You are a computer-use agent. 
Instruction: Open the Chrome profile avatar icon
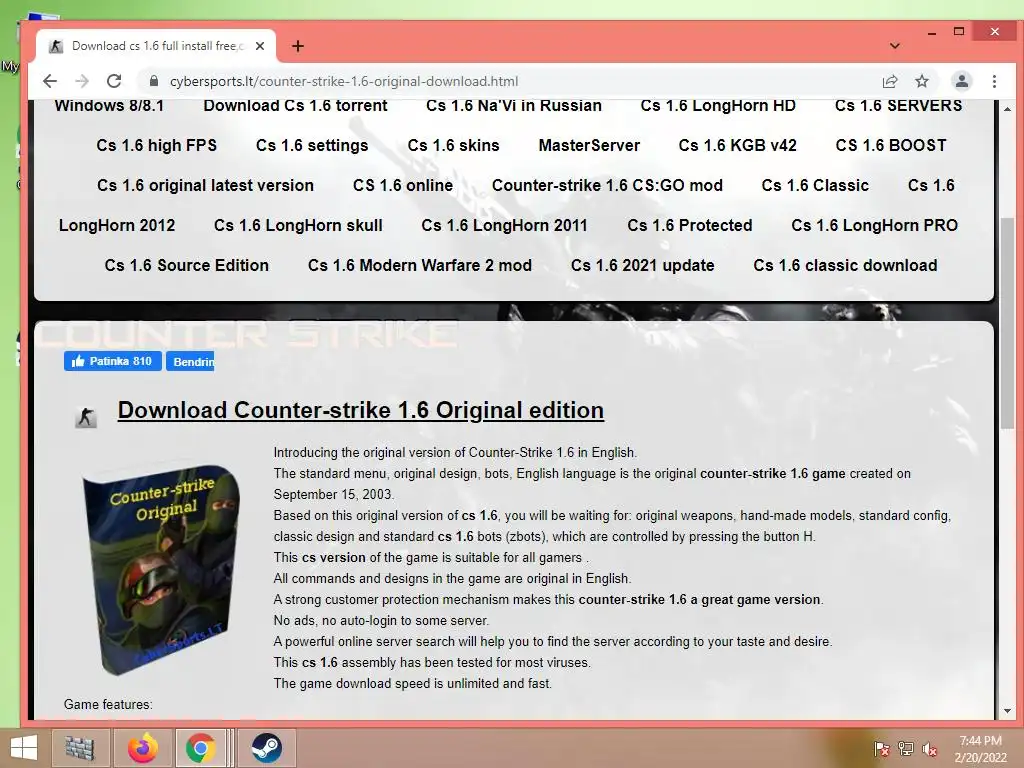click(961, 81)
